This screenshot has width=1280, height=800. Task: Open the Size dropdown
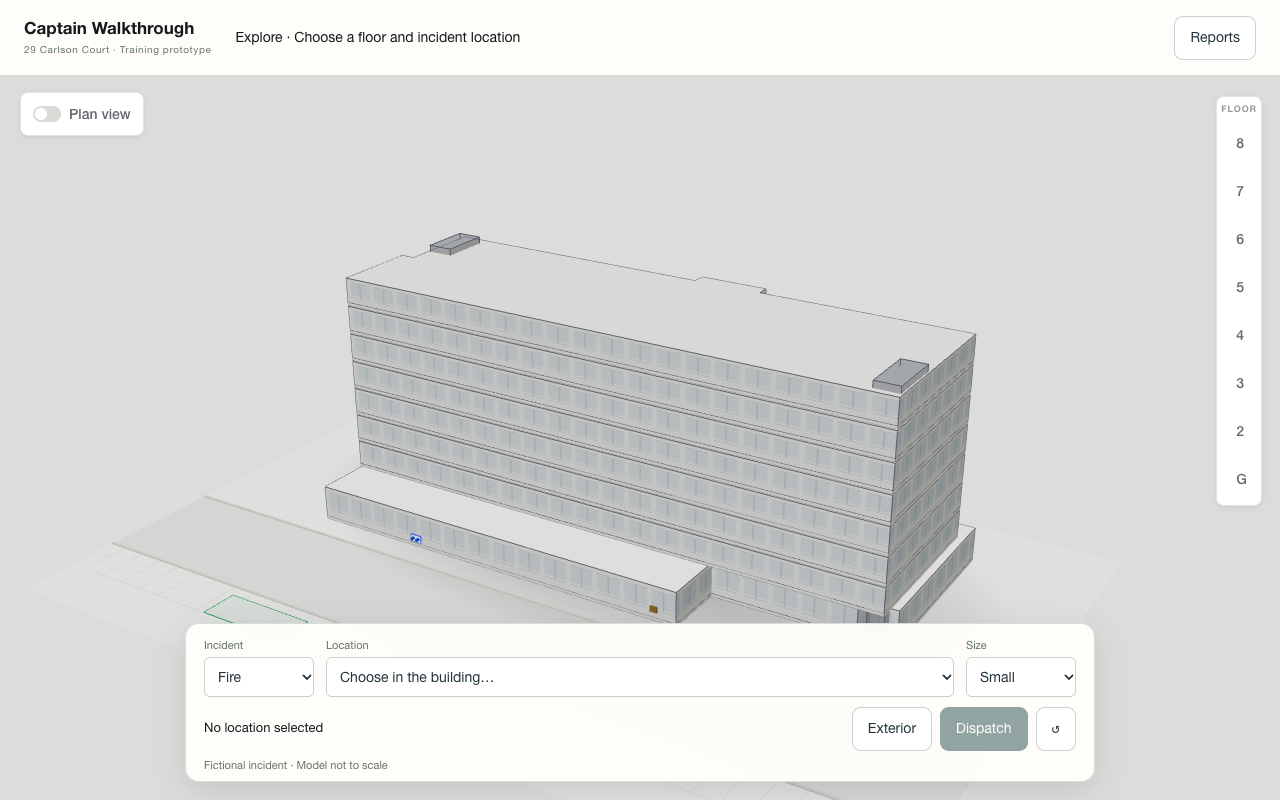[1021, 677]
